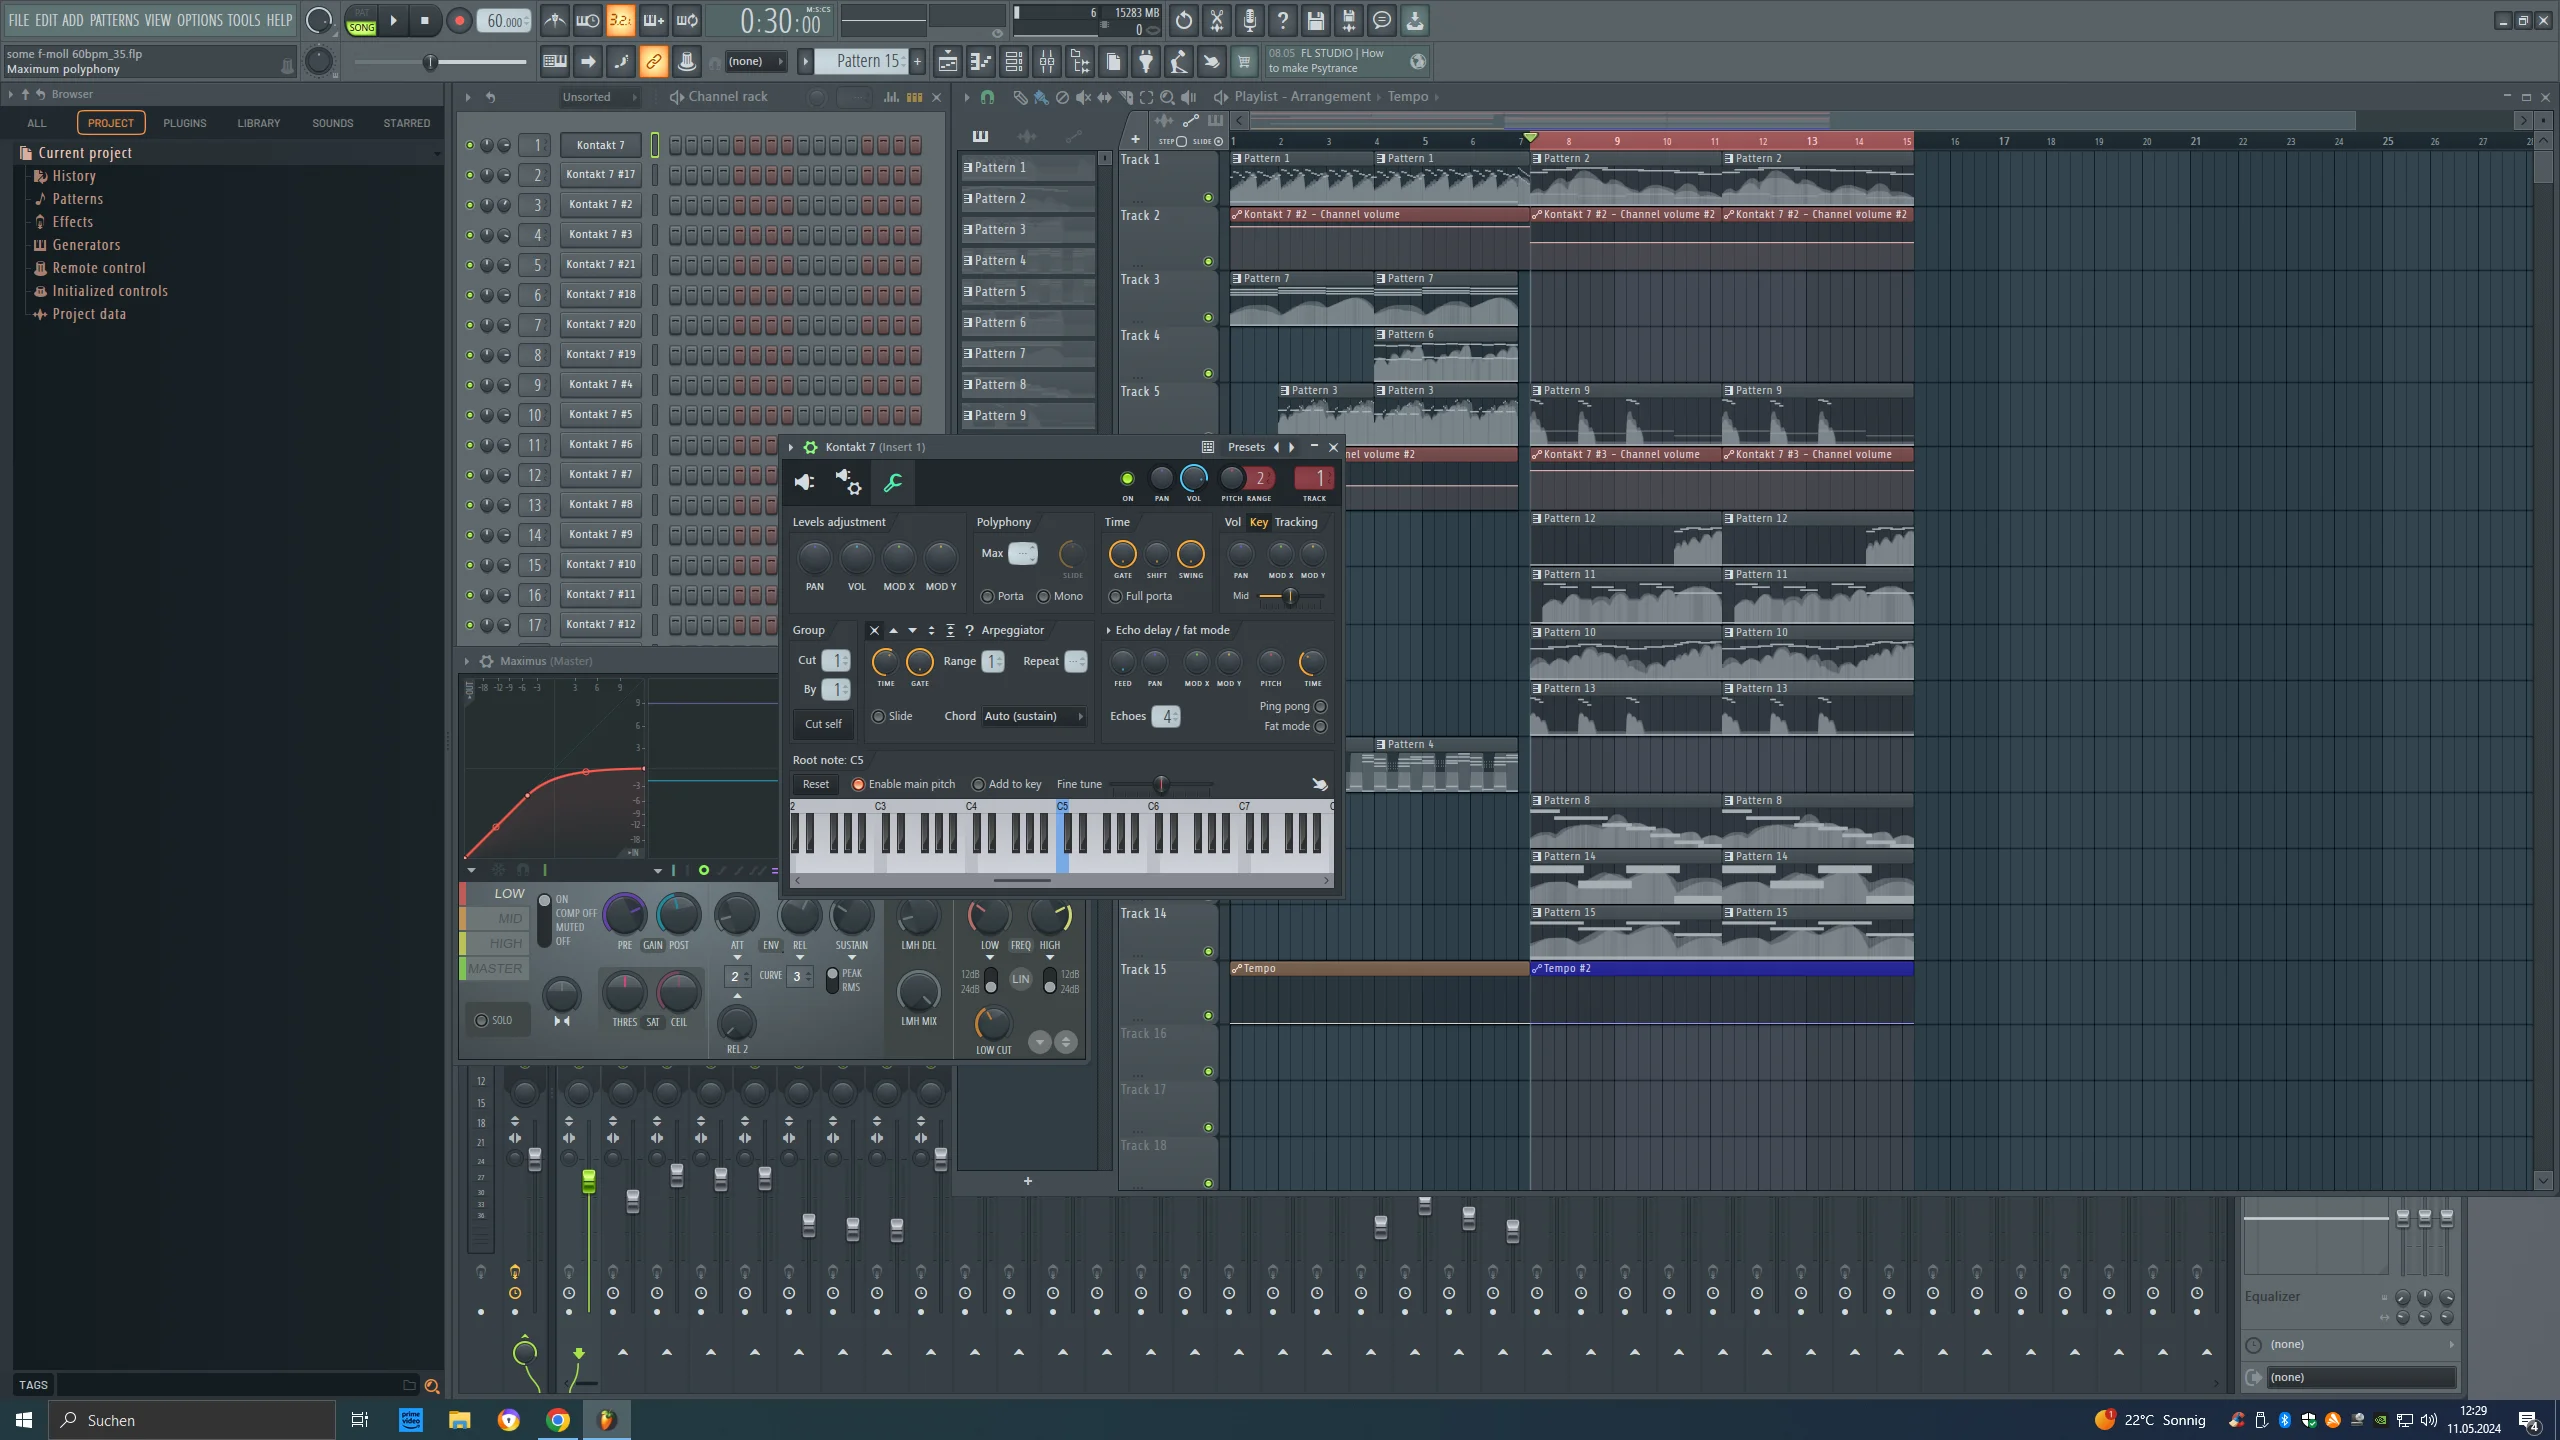Click the Reset root note button
Viewport: 2560px width, 1440px height.
816,784
